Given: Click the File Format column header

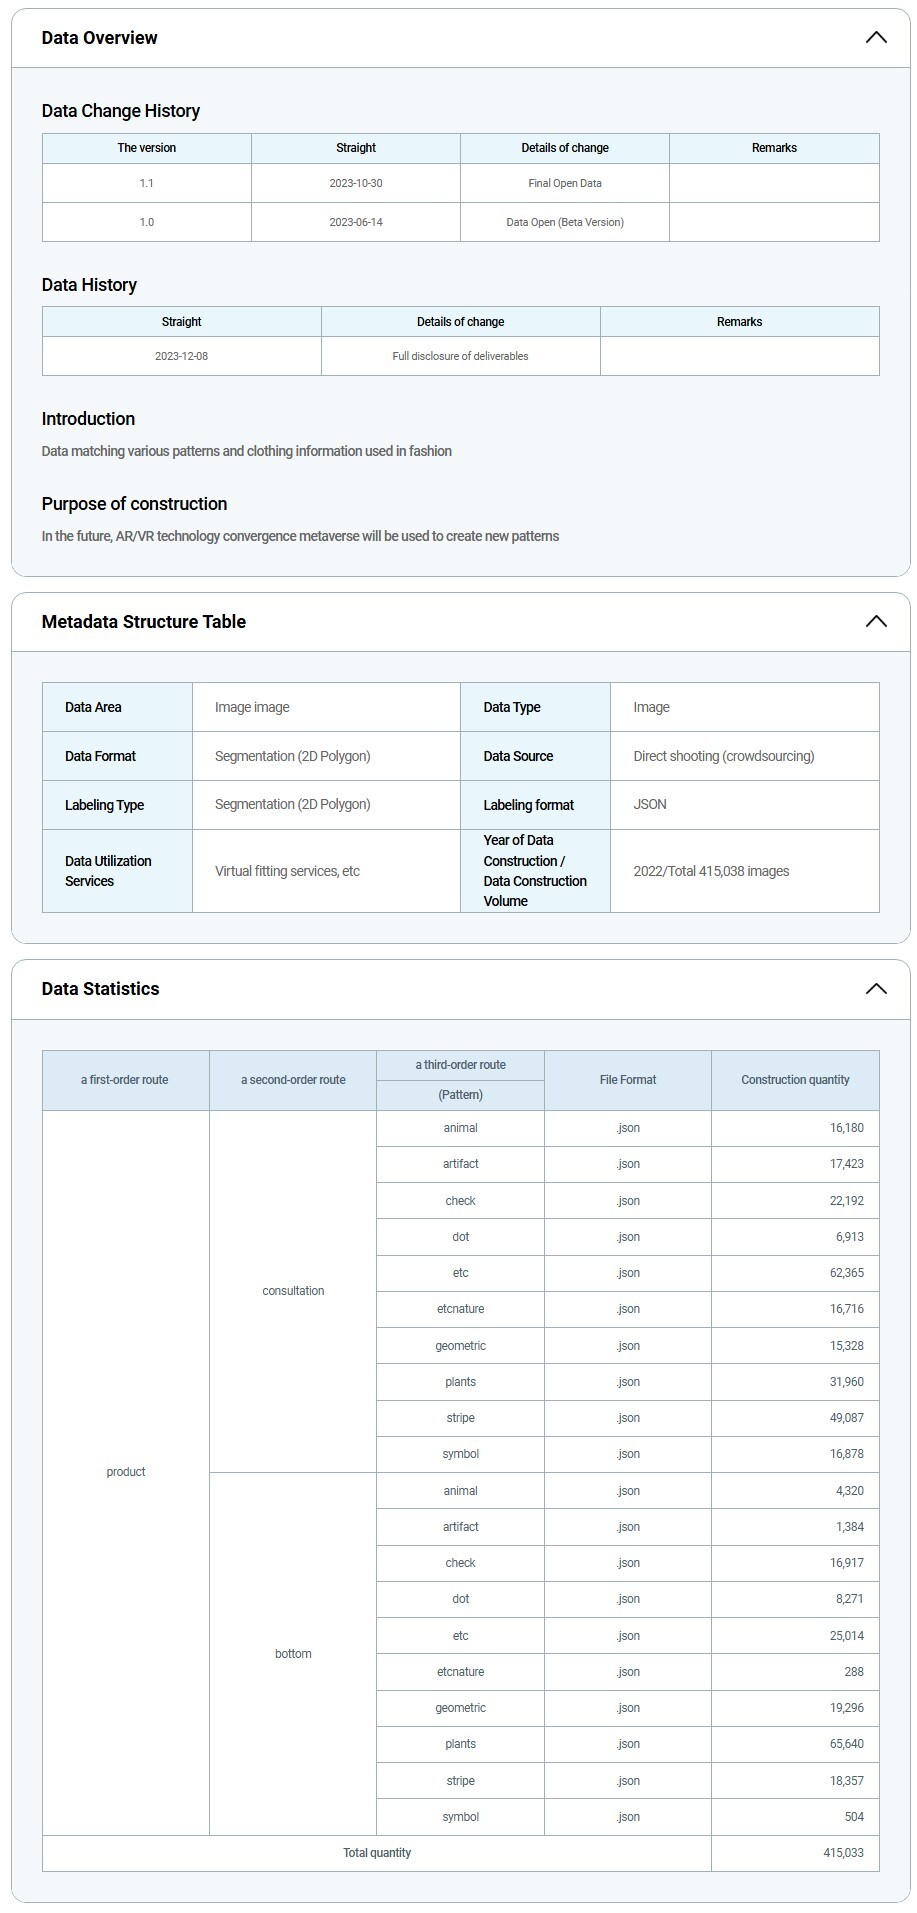Looking at the screenshot, I should tap(627, 1080).
